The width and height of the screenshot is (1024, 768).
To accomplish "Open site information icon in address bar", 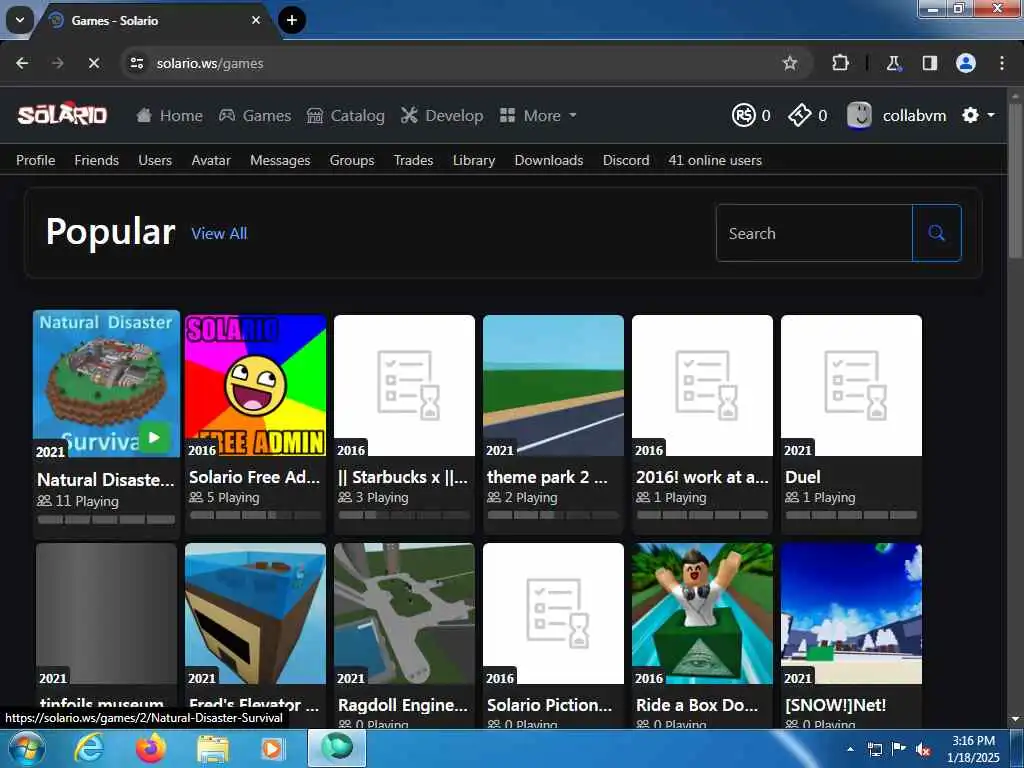I will click(136, 63).
